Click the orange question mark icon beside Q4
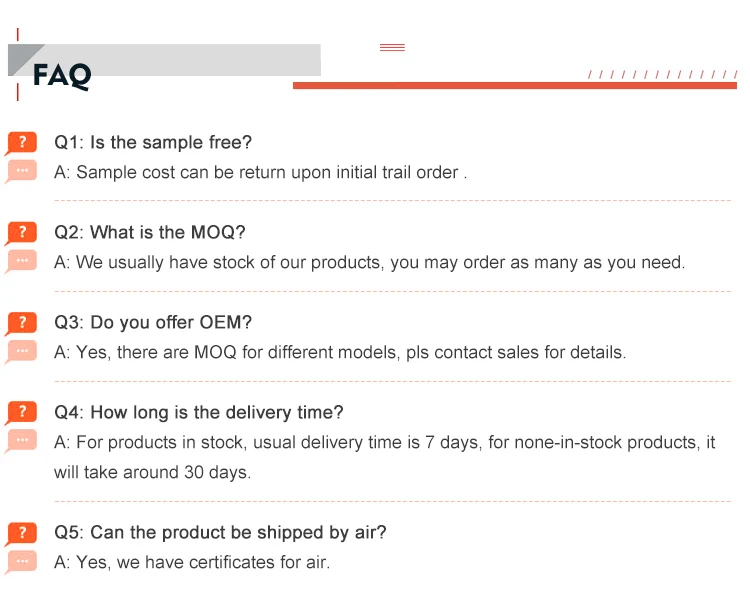 coord(22,412)
